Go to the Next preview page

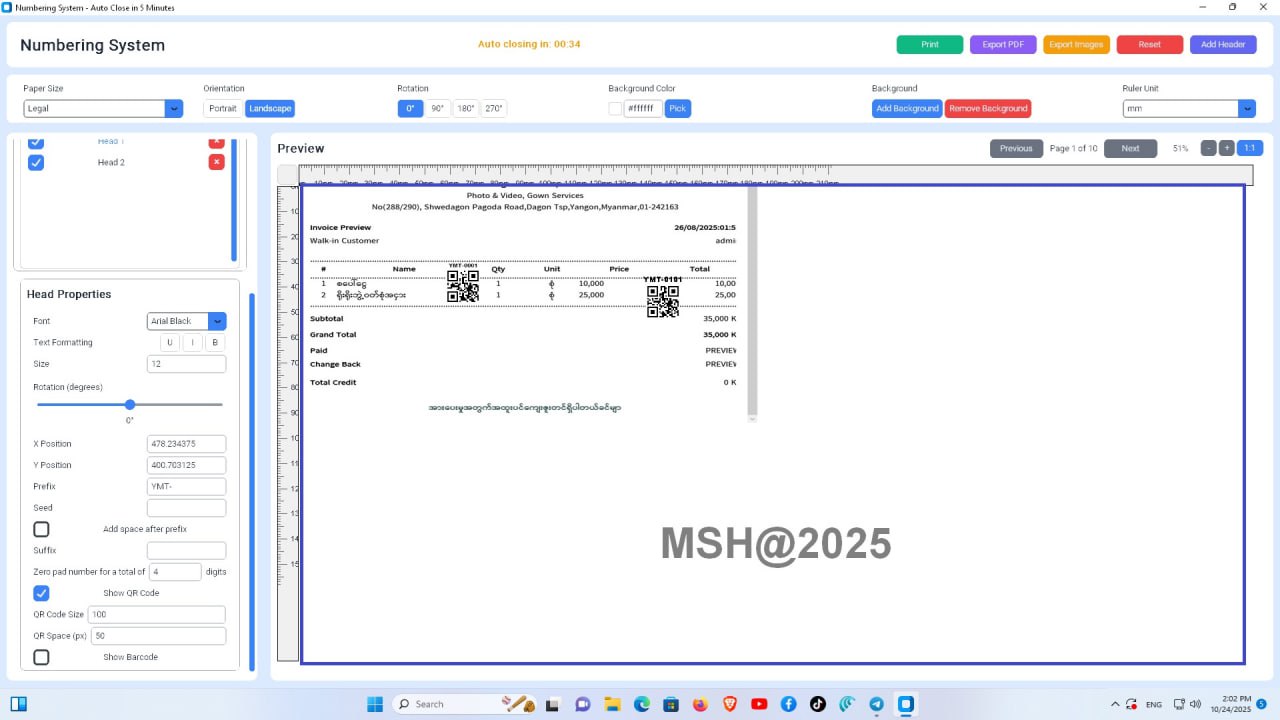click(x=1130, y=148)
